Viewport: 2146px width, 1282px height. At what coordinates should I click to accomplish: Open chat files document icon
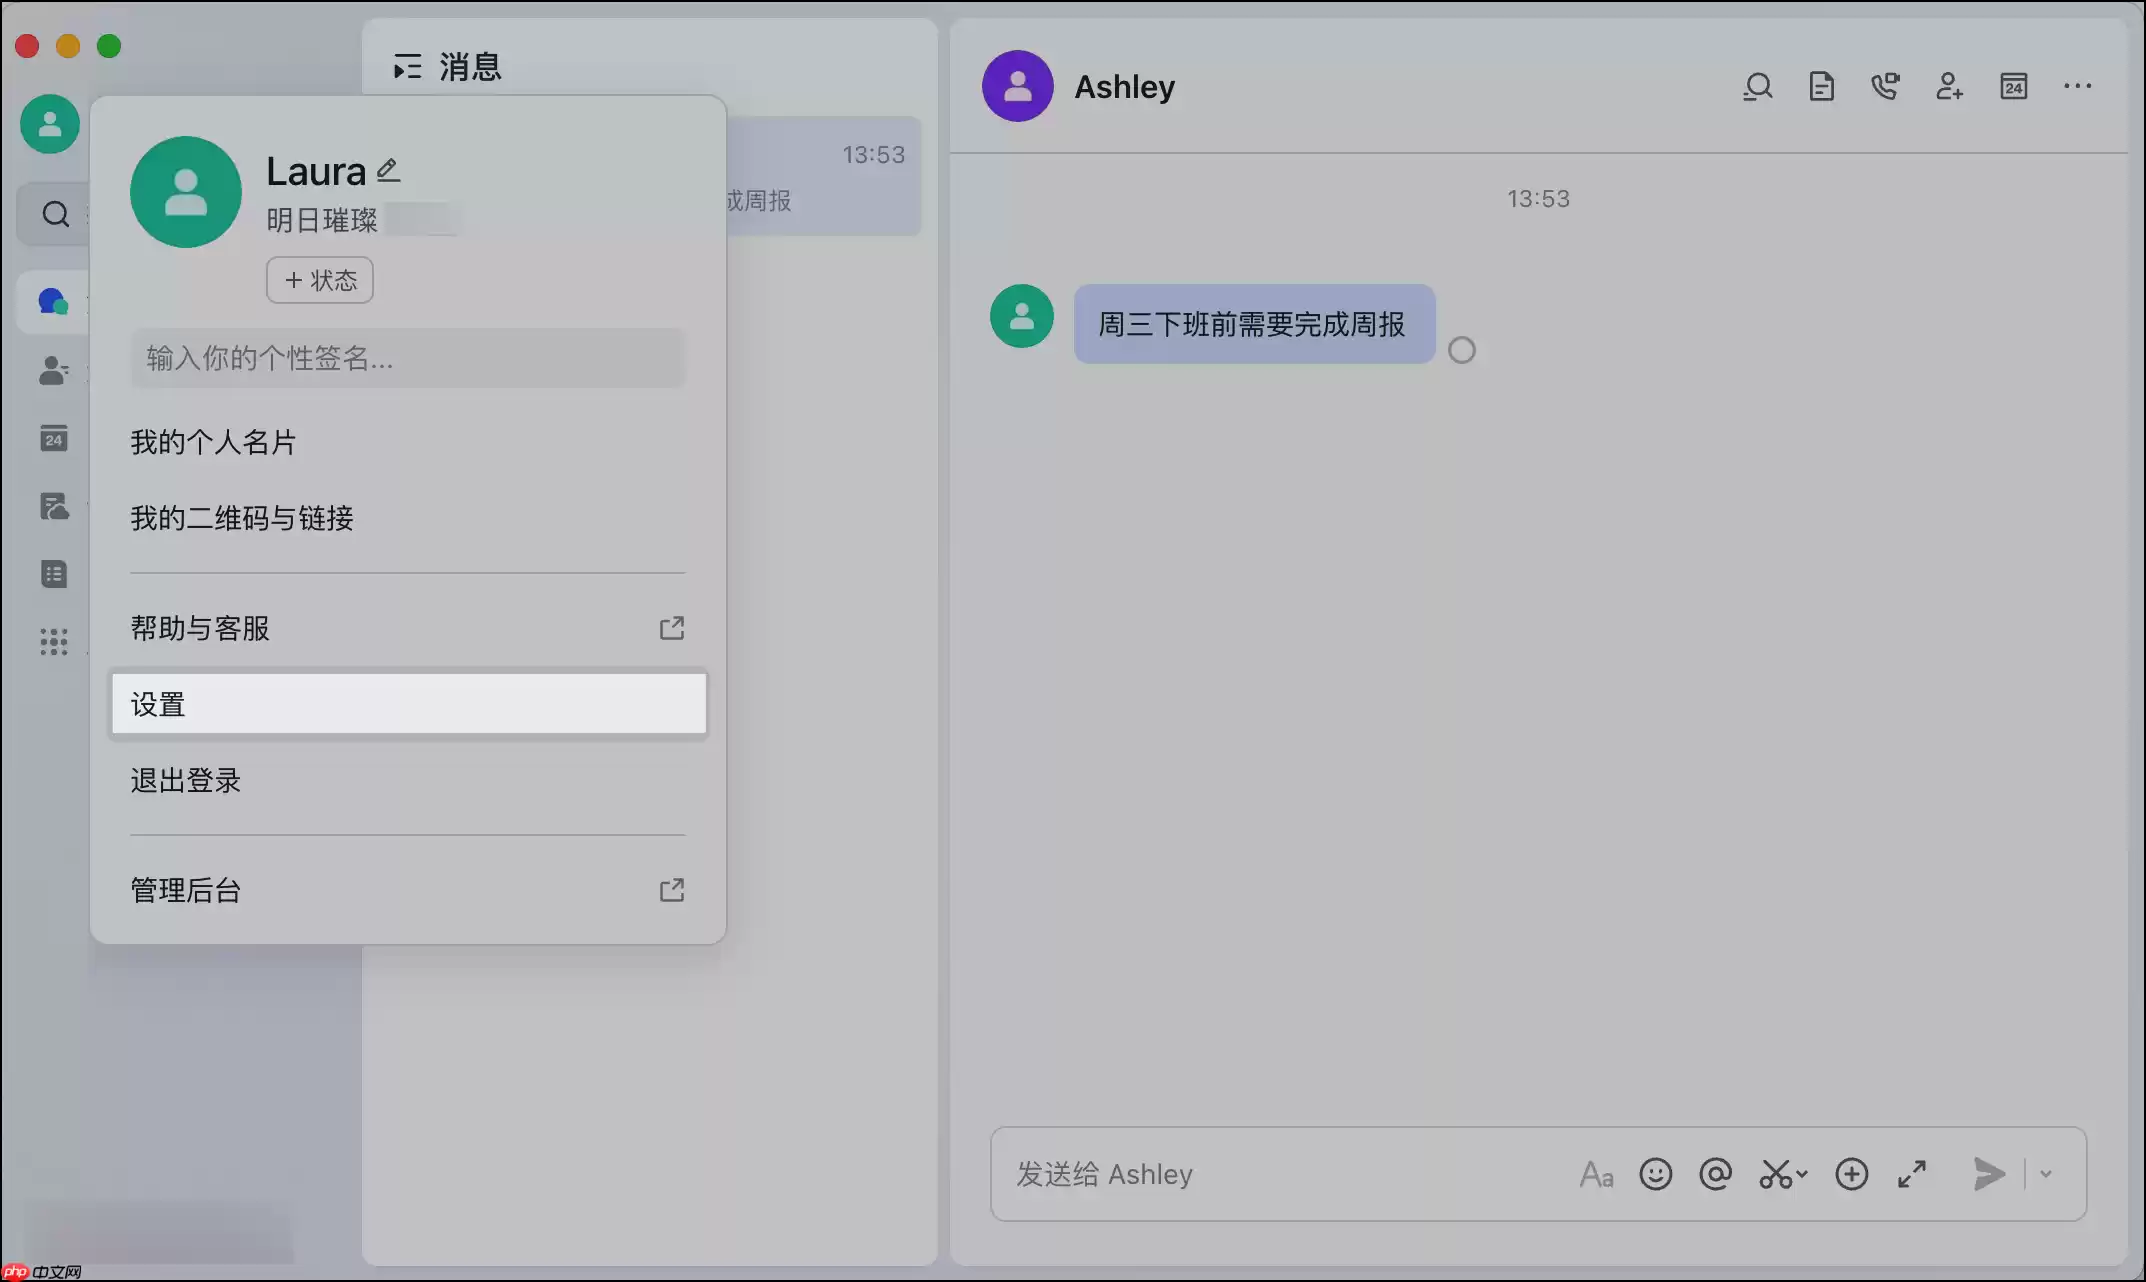(x=1822, y=86)
